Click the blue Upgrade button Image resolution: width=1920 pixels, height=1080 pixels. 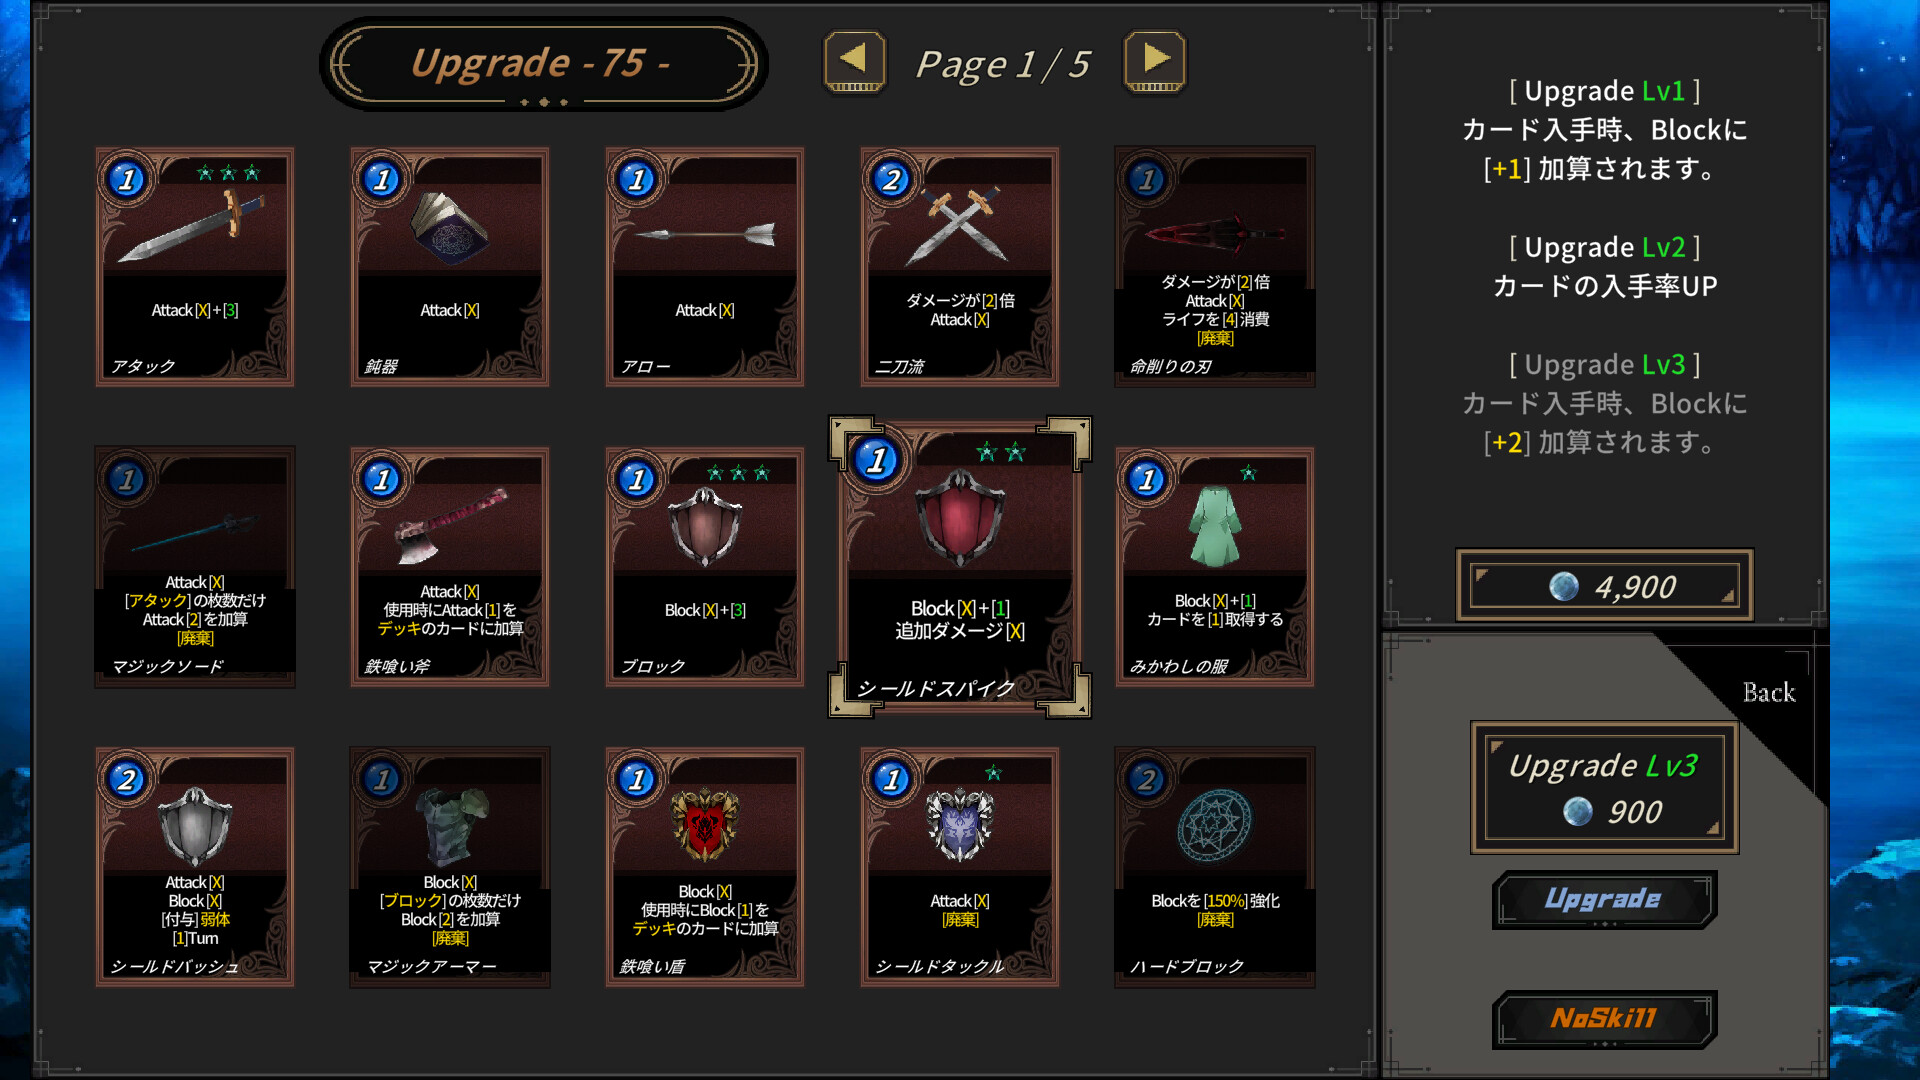pyautogui.click(x=1604, y=900)
